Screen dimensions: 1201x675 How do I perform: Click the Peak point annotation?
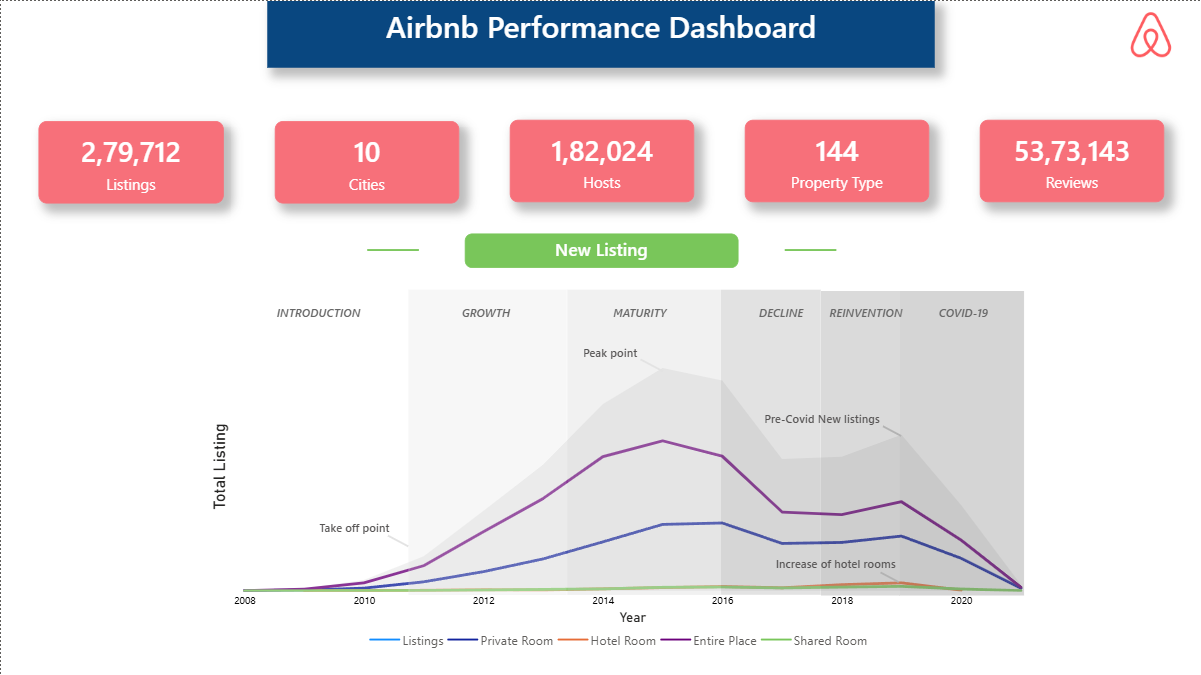[x=610, y=354]
